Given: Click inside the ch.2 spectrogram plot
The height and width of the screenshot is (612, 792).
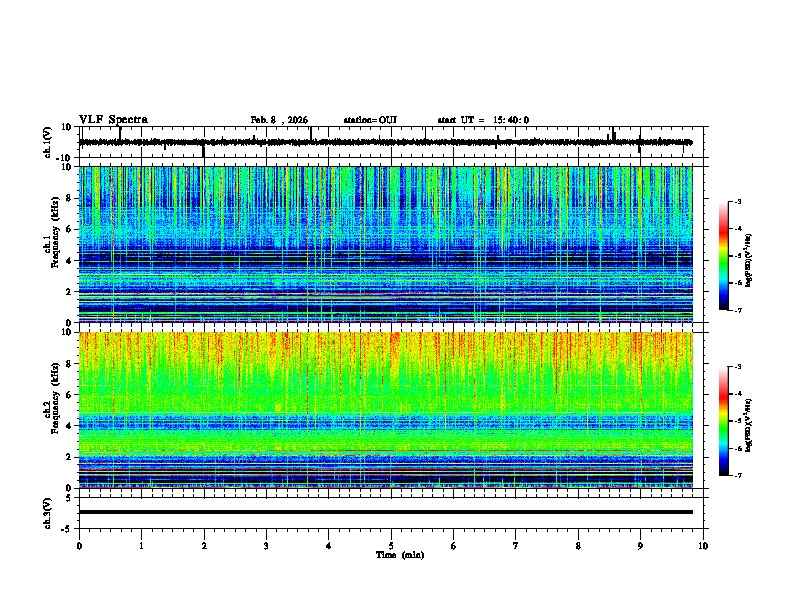Looking at the screenshot, I should pos(385,410).
